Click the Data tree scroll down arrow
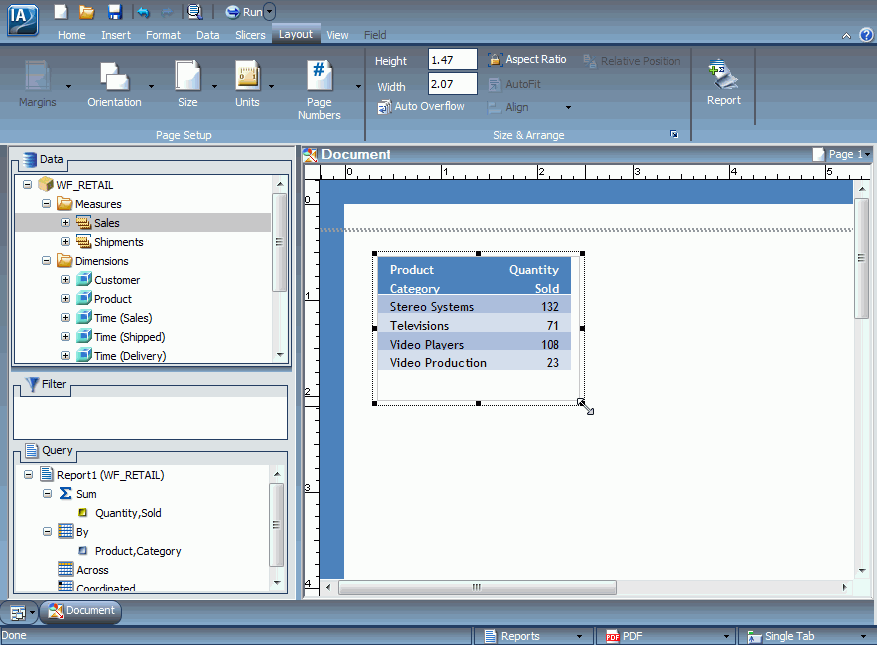Image resolution: width=877 pixels, height=645 pixels. 280,355
